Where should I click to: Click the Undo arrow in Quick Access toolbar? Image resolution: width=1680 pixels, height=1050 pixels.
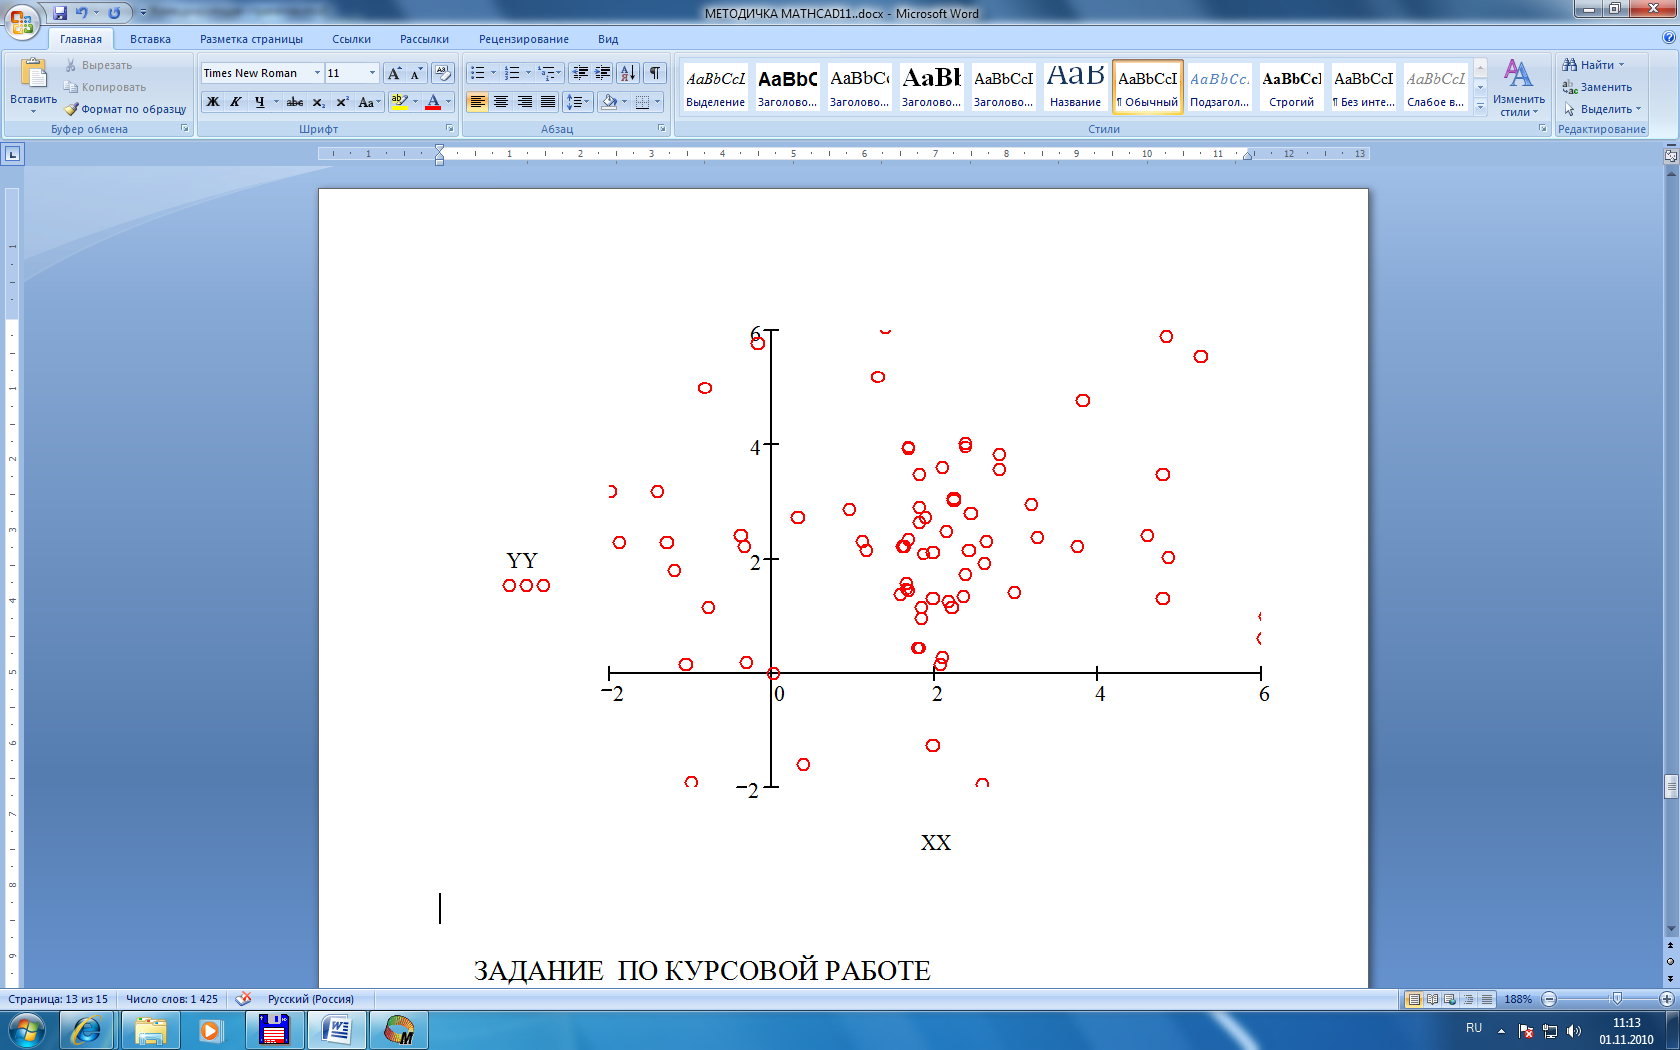[82, 13]
